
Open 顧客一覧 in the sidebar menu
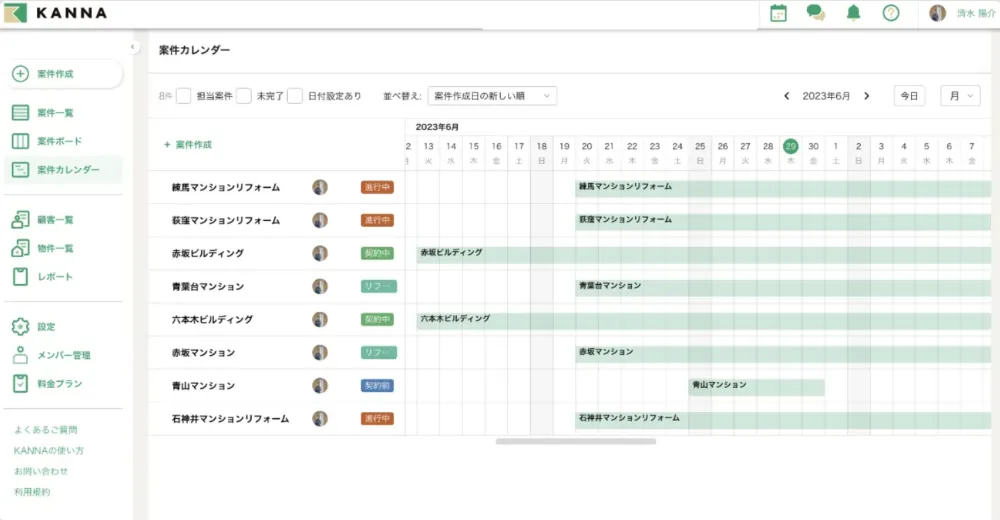[x=55, y=219]
